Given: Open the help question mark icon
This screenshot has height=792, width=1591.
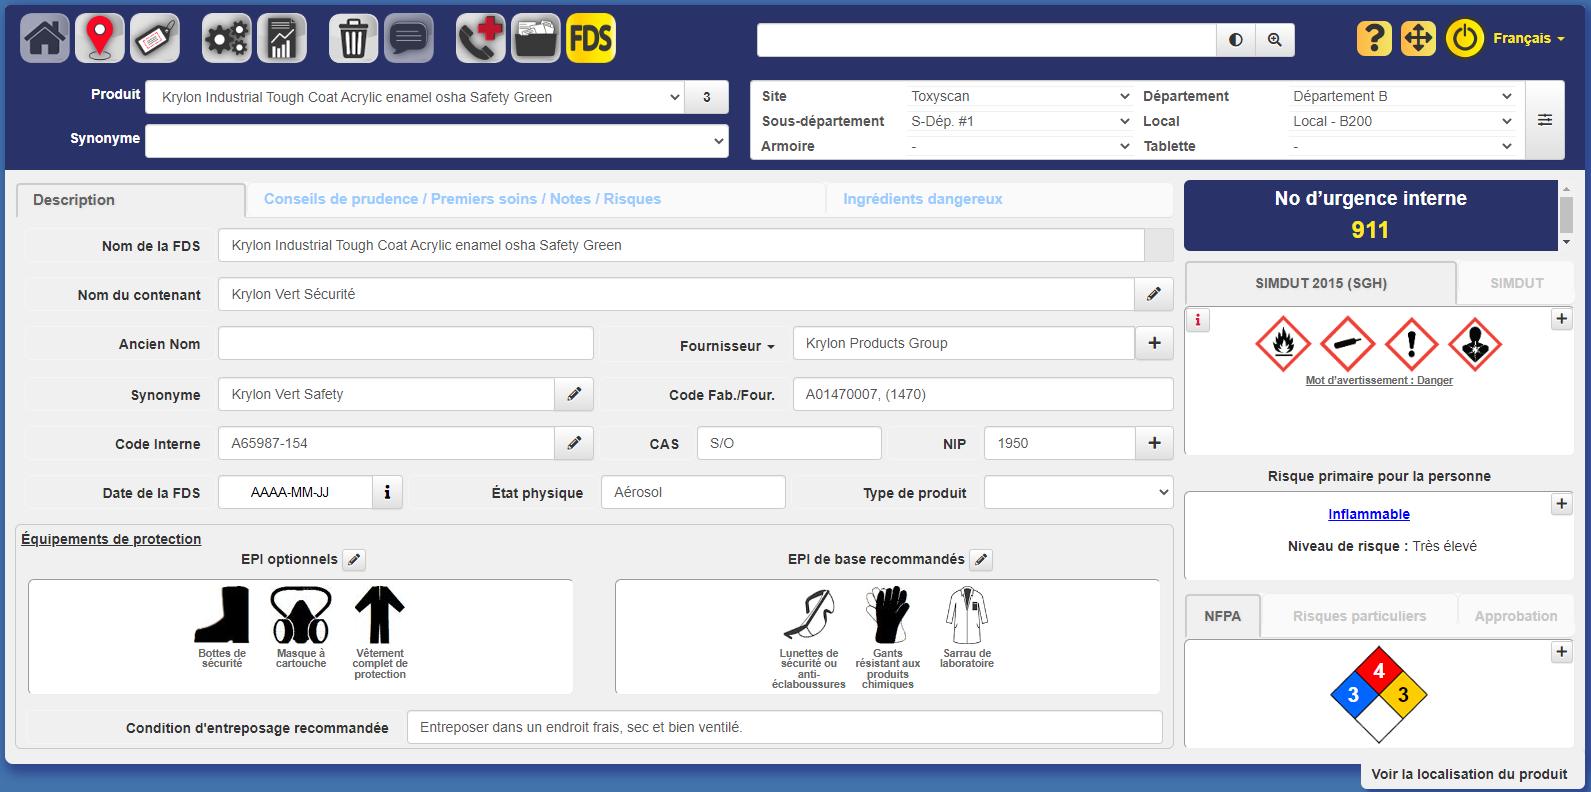Looking at the screenshot, I should pos(1374,38).
